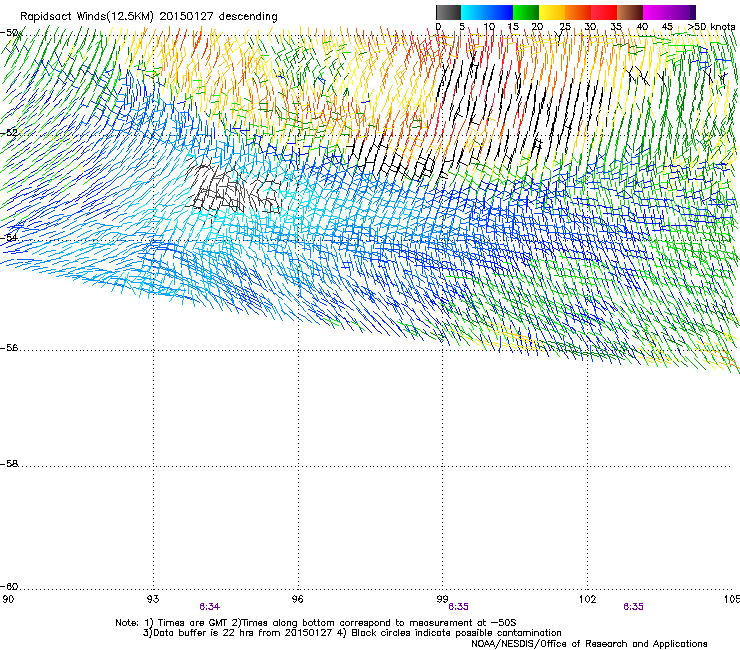Click the 102 longitude axis label

click(x=587, y=599)
